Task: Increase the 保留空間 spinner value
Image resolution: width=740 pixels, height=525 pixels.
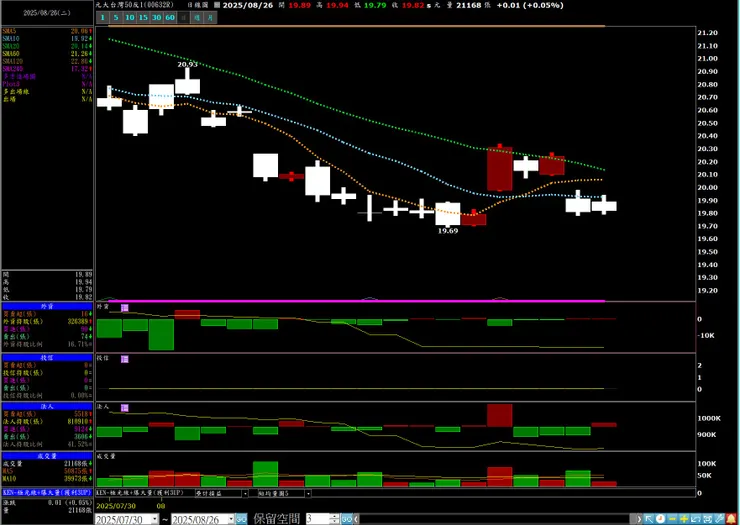Action: [335, 517]
